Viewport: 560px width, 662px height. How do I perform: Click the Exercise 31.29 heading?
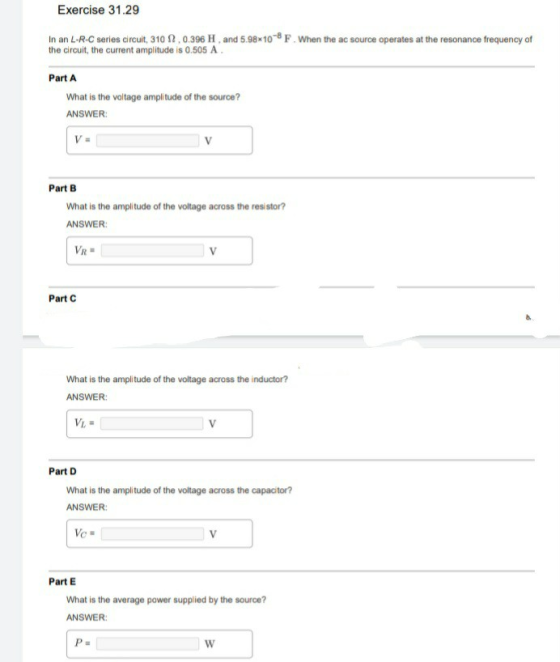[98, 10]
